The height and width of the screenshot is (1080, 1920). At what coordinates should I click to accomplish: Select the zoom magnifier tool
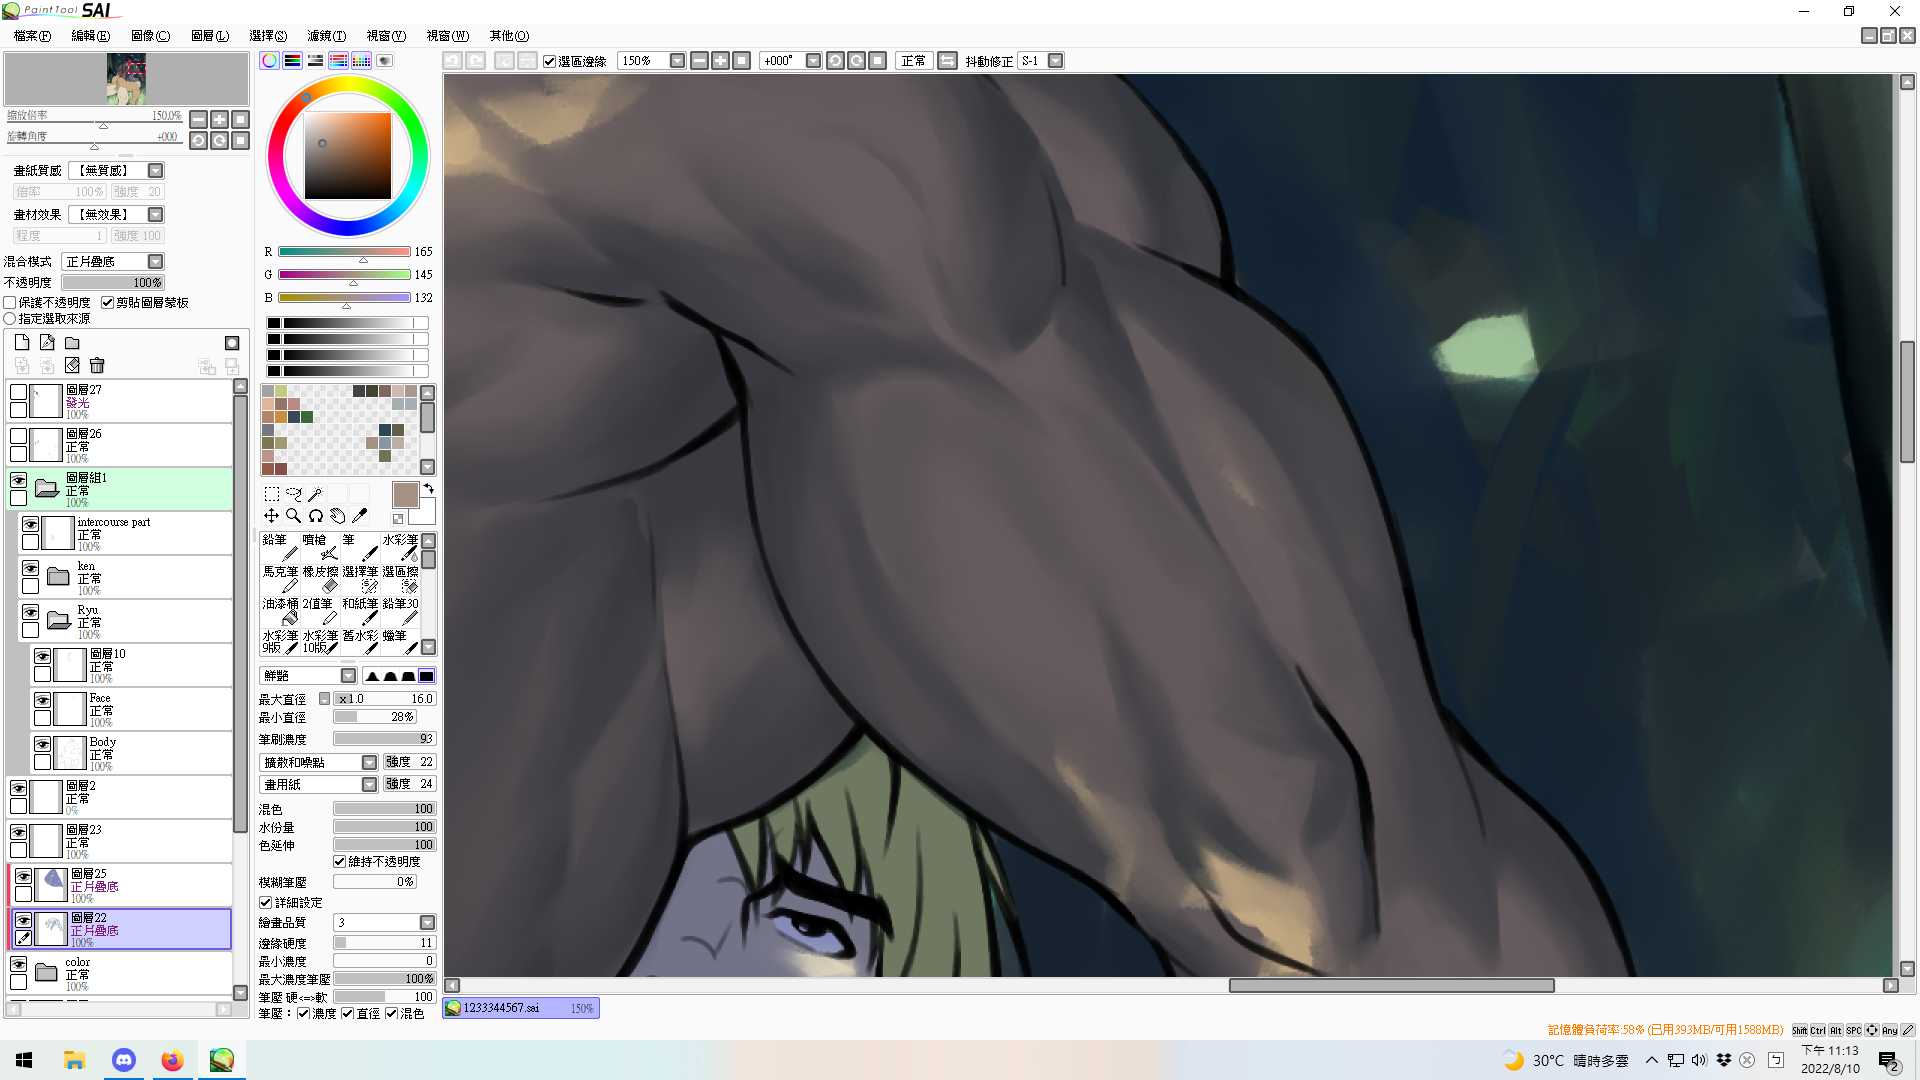click(293, 516)
